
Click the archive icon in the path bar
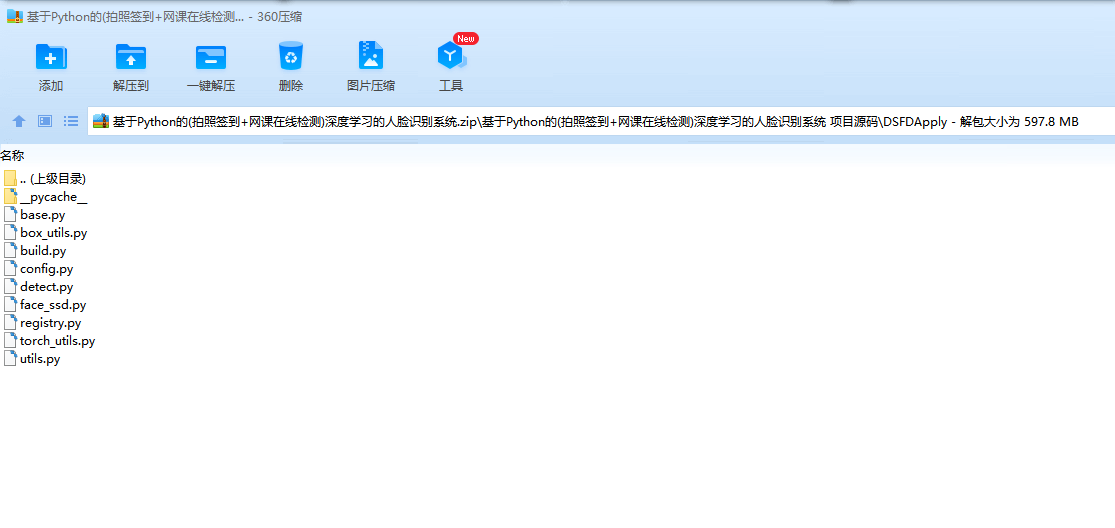(101, 122)
